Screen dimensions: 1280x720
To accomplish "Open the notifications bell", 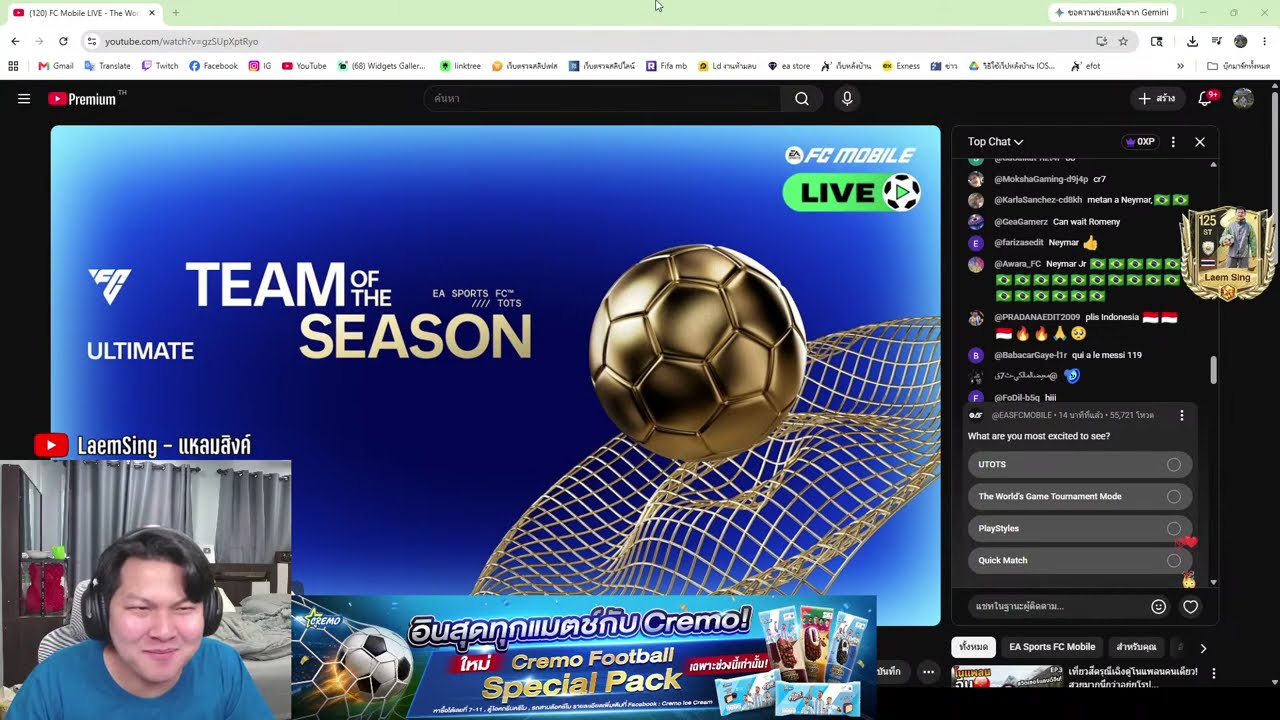I will coord(1206,98).
